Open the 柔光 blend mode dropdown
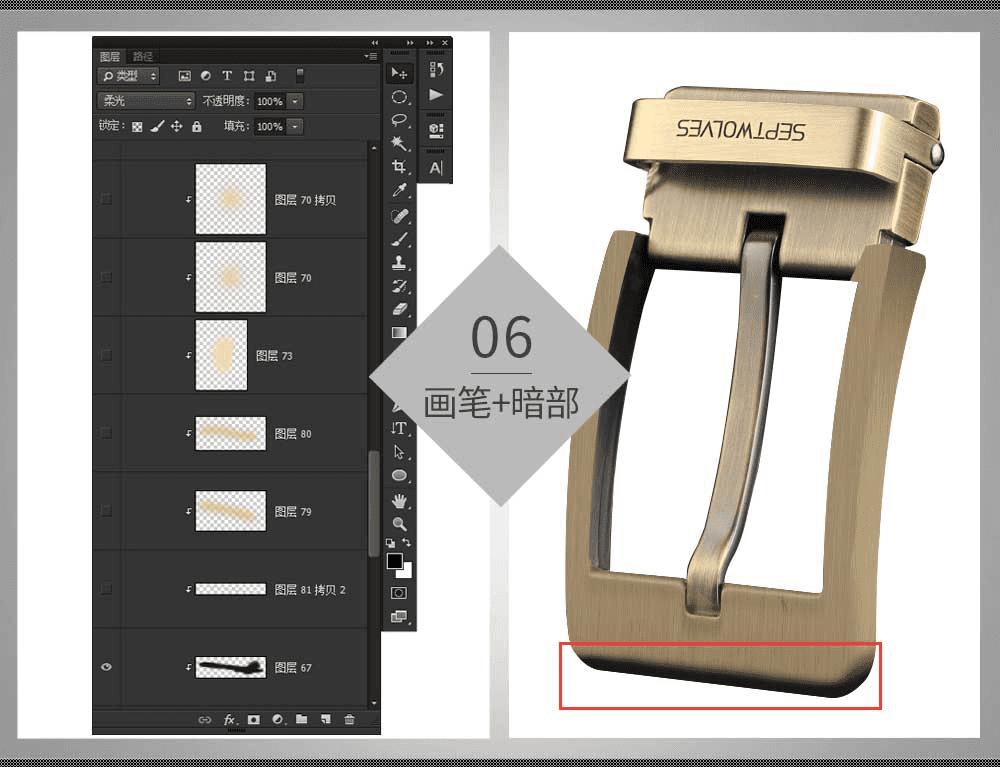 [x=146, y=101]
